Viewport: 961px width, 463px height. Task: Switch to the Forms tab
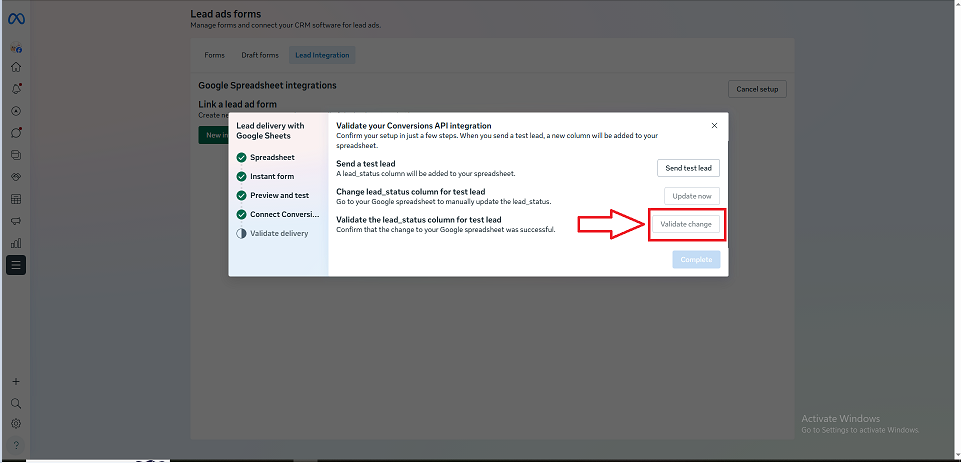214,55
